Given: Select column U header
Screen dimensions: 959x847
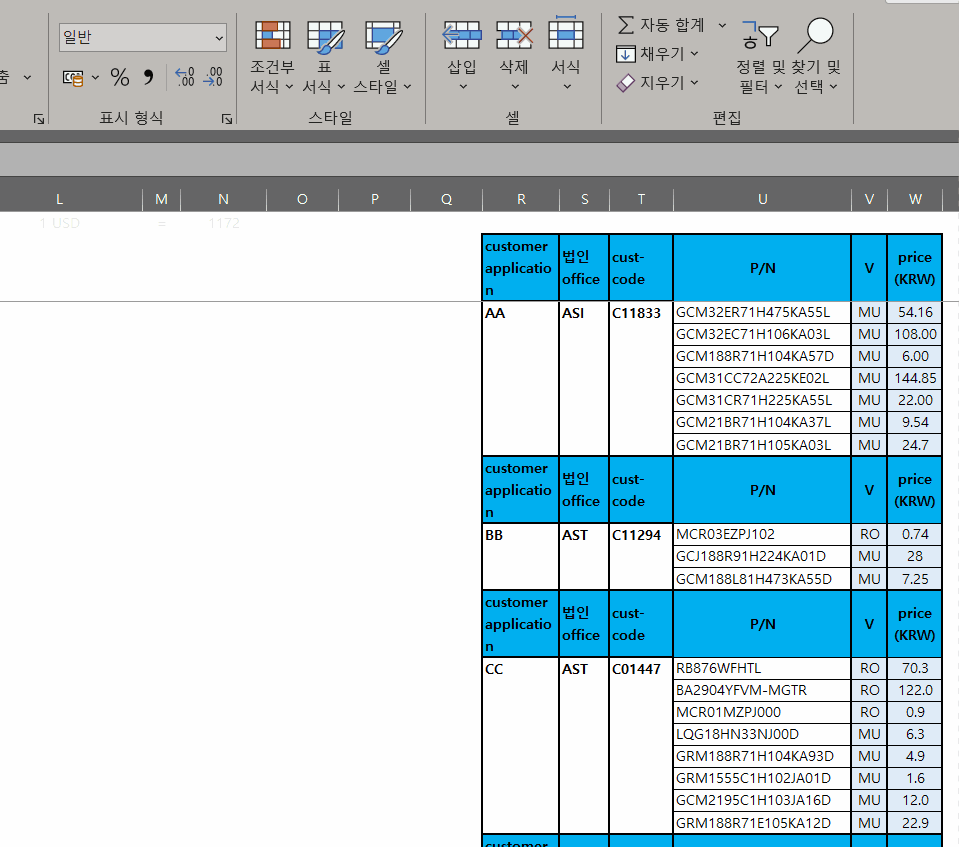Looking at the screenshot, I should coord(762,199).
